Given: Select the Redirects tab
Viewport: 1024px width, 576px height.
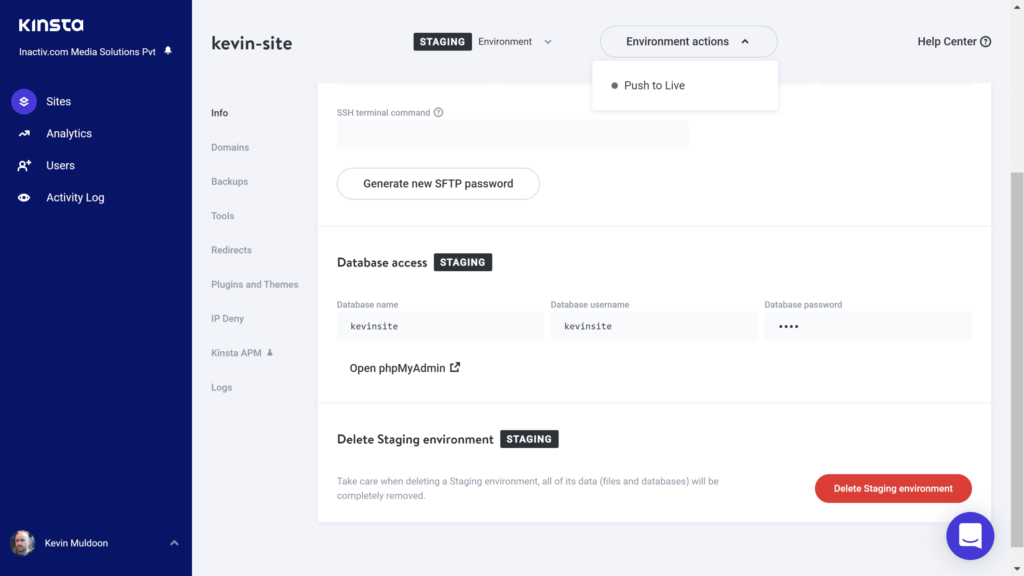Looking at the screenshot, I should (231, 250).
